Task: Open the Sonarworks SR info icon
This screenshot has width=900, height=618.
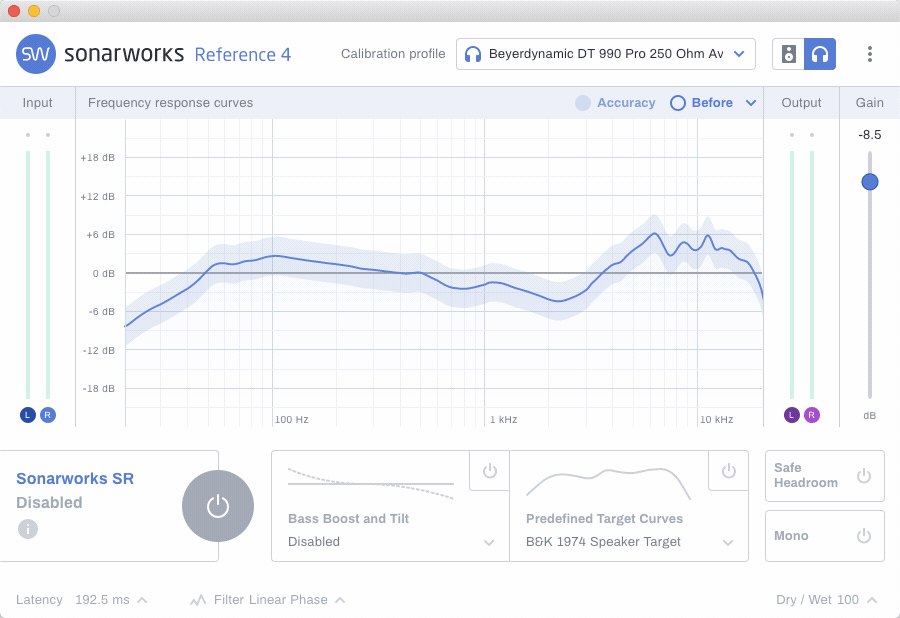Action: click(x=28, y=528)
